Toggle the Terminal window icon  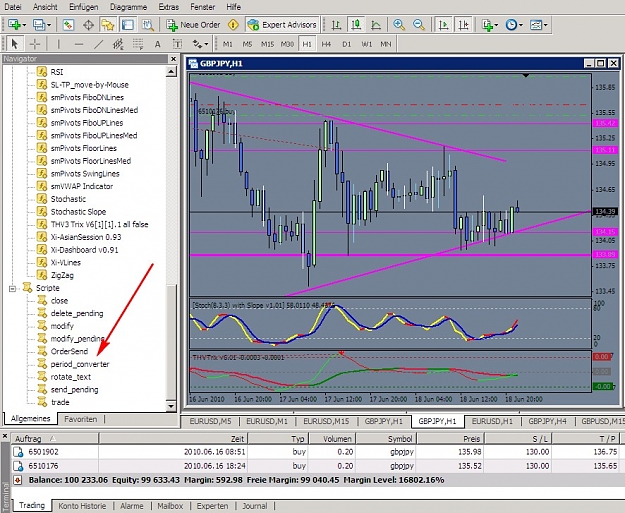[x=128, y=25]
